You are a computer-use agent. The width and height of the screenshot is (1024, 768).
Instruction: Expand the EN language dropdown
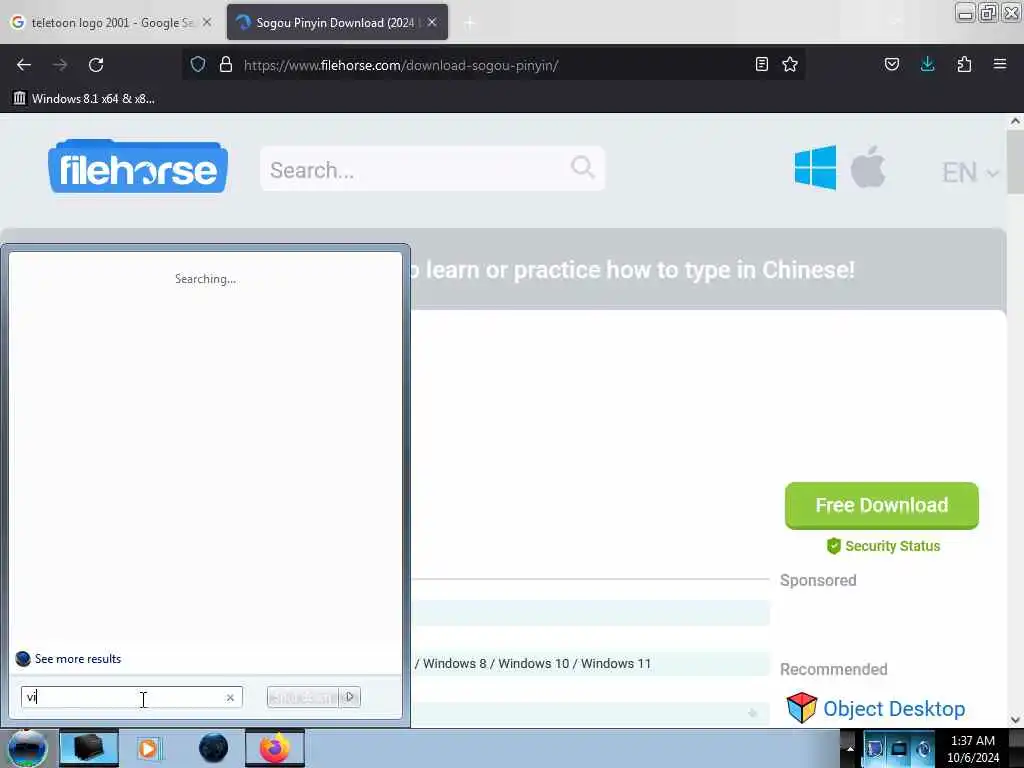[x=970, y=172]
